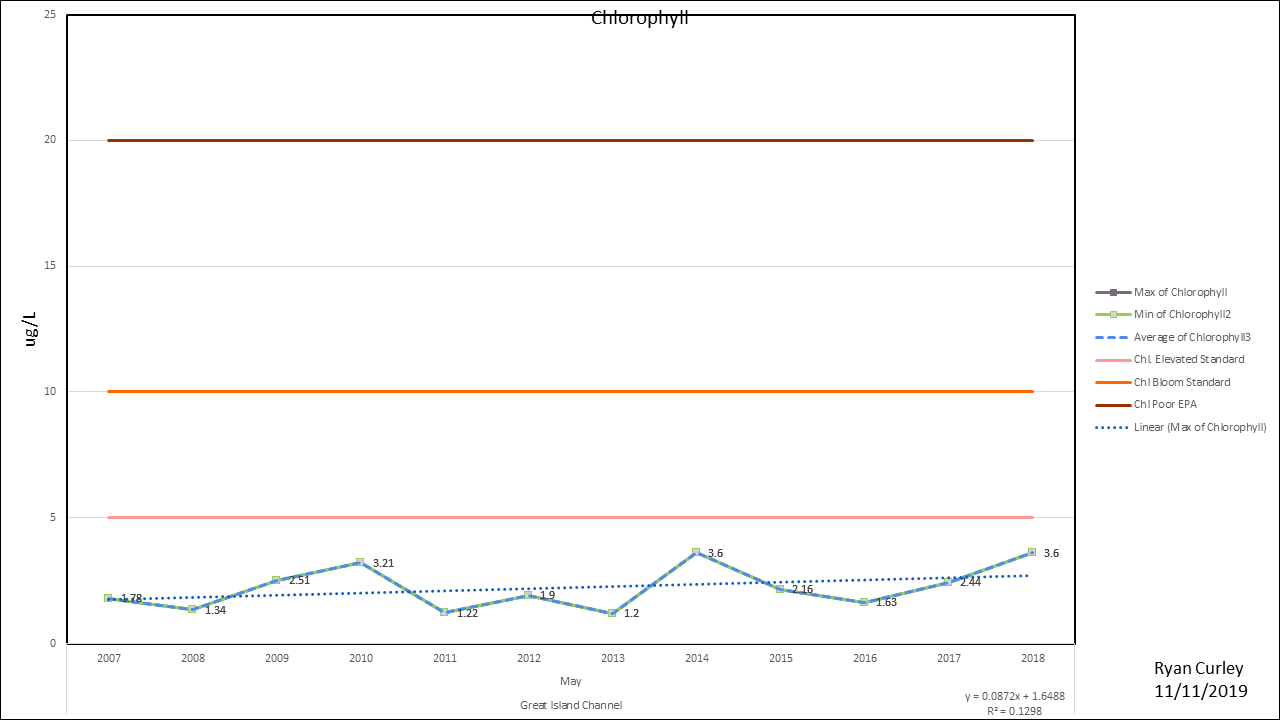The image size is (1280, 720).
Task: Select the May category label below the years
Action: (x=570, y=681)
